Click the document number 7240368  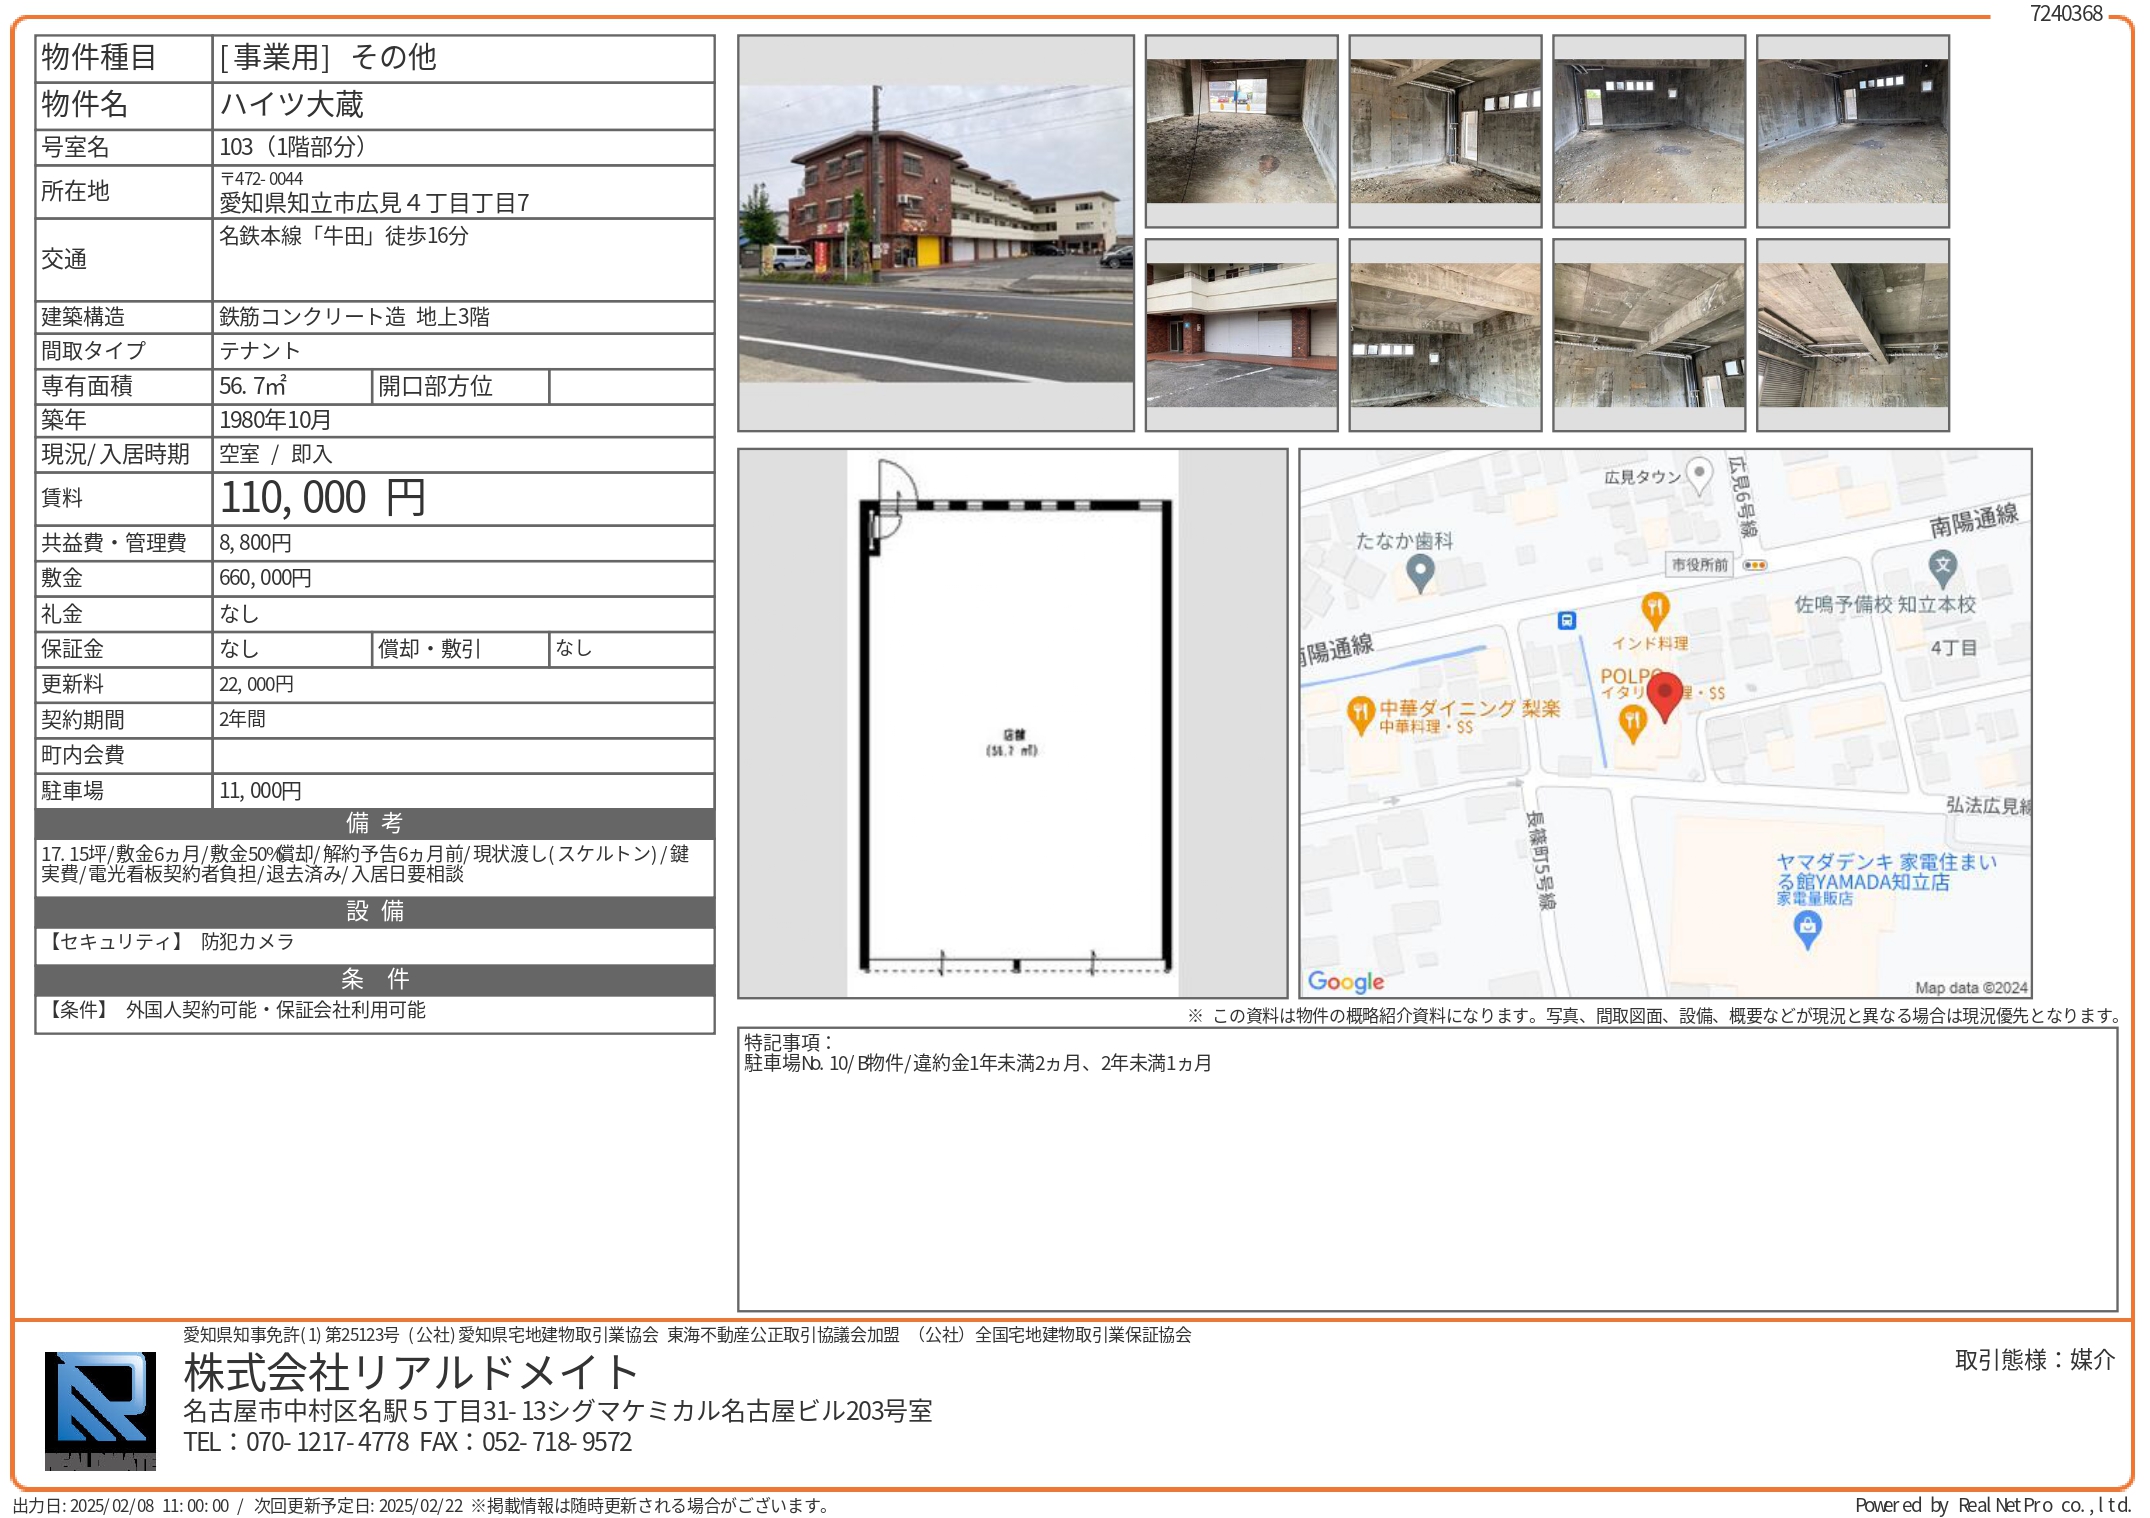2066,13
